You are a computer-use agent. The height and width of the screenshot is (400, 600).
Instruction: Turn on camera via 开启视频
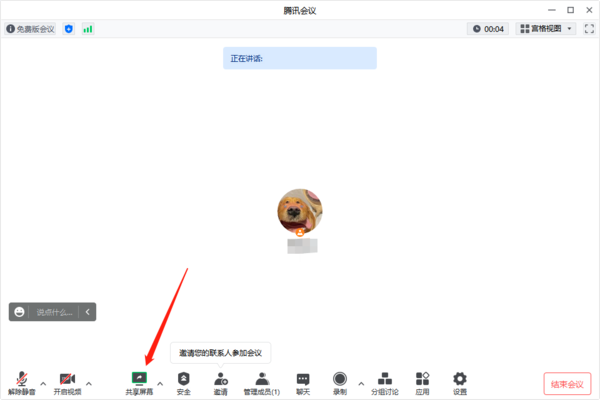(x=67, y=383)
